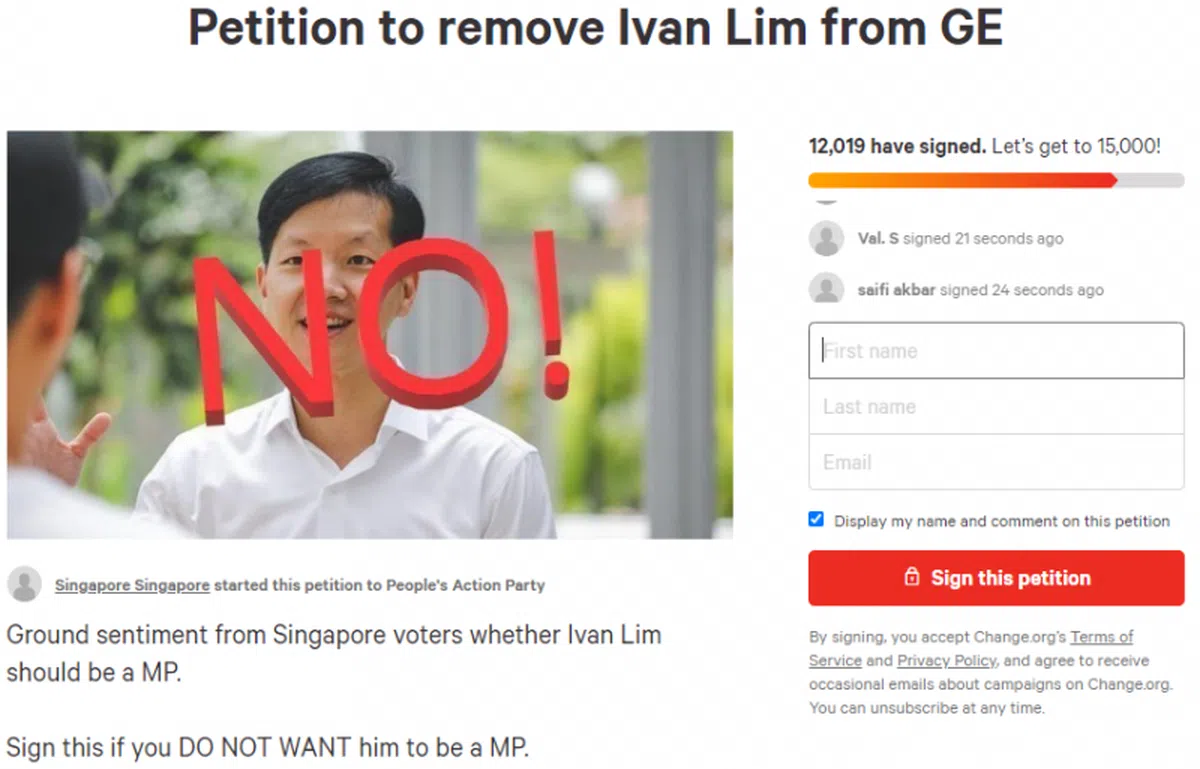Click Val. S's avatar icon
1200x769 pixels.
826,239
